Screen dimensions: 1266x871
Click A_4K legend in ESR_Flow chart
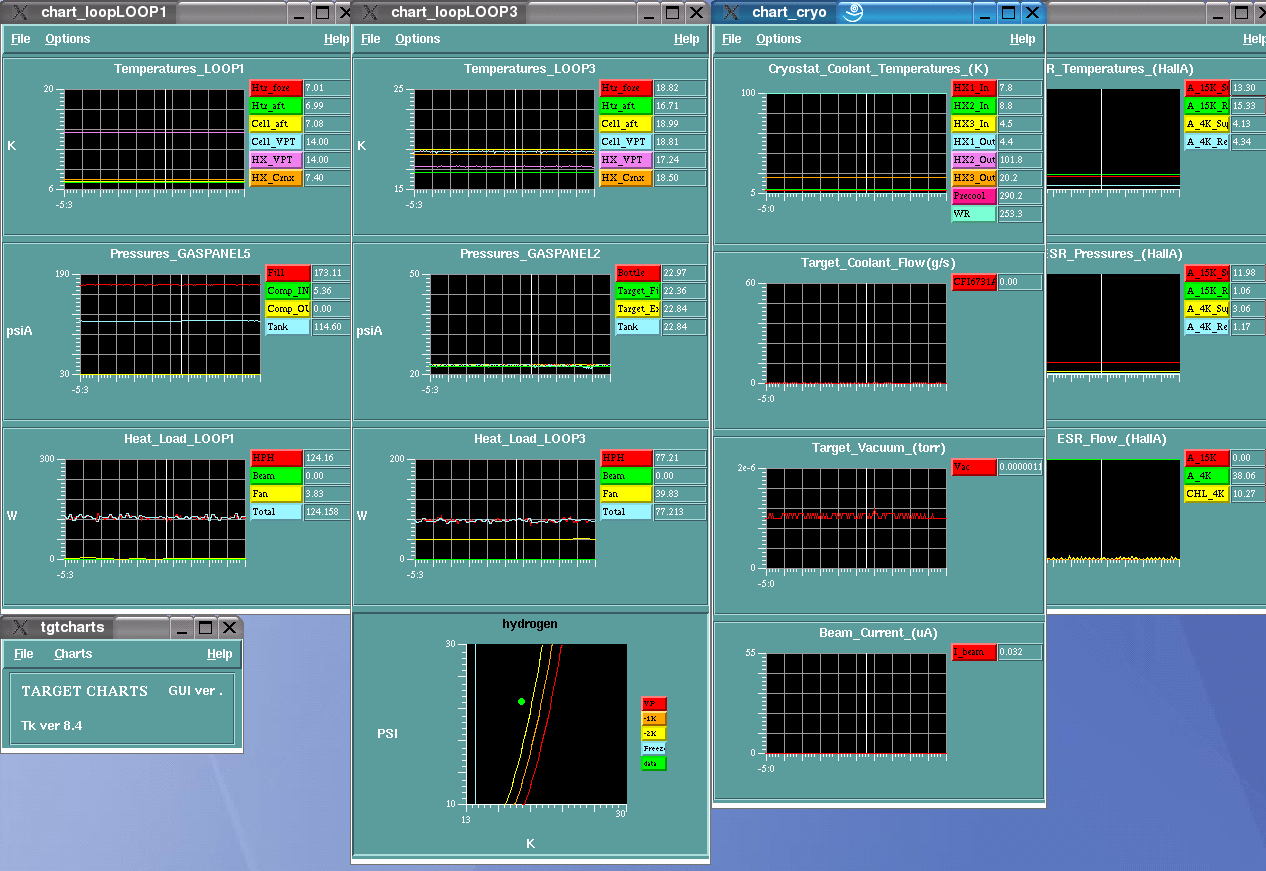click(1207, 476)
